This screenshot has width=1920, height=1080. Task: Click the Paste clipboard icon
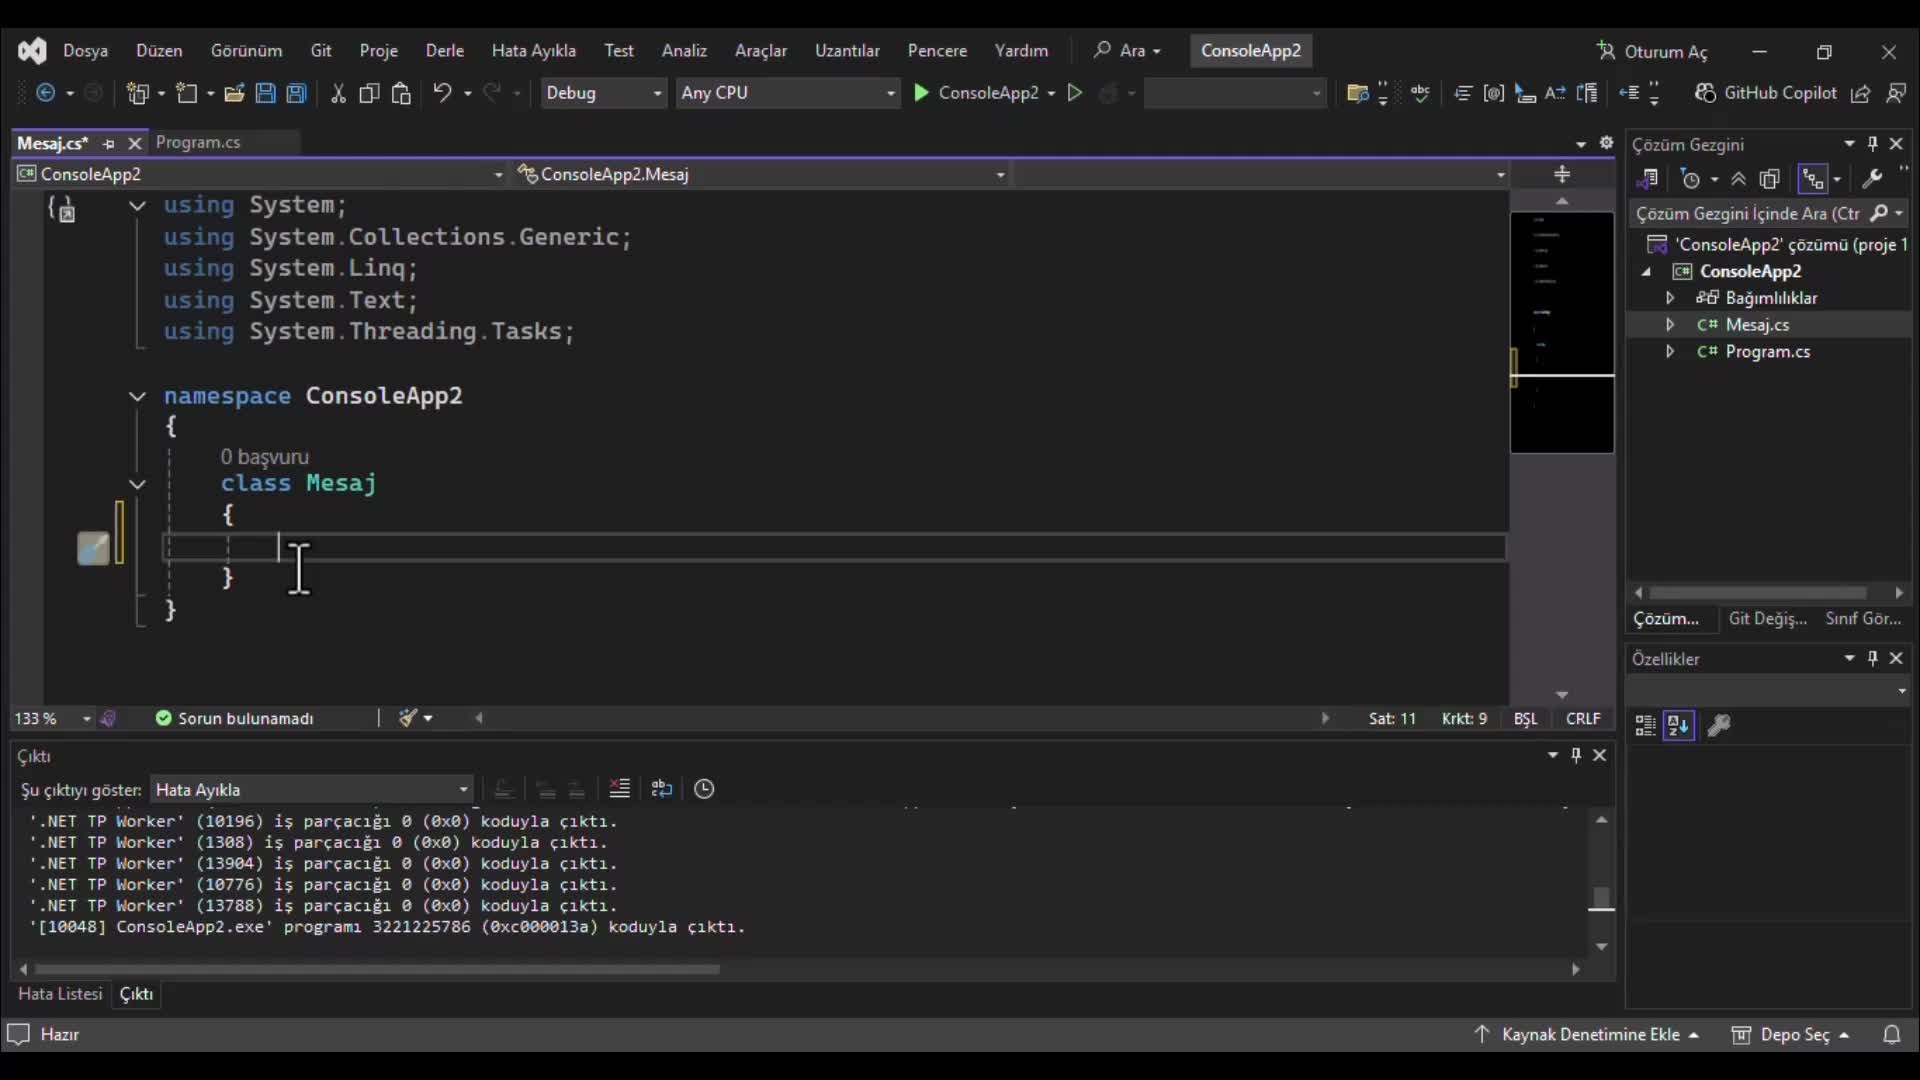[401, 93]
